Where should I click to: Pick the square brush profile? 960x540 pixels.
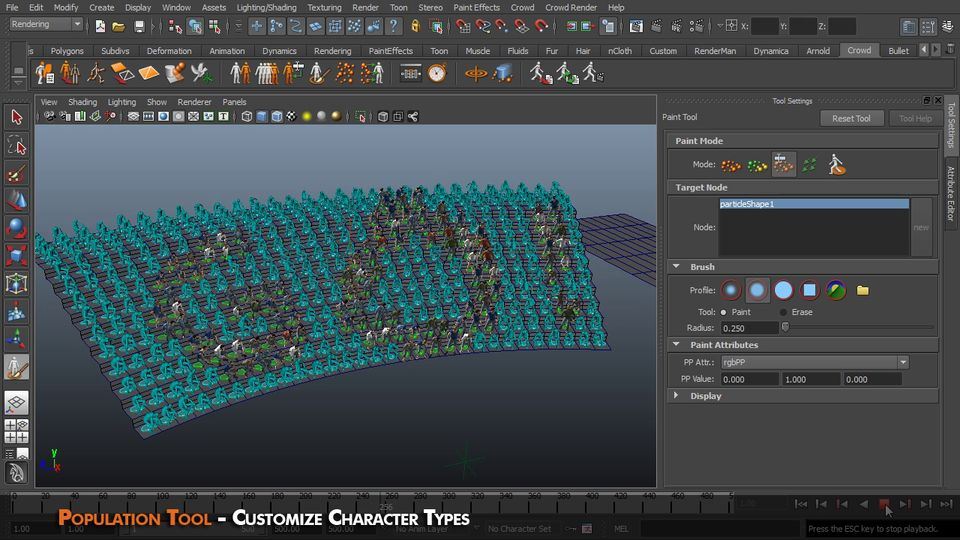(810, 290)
